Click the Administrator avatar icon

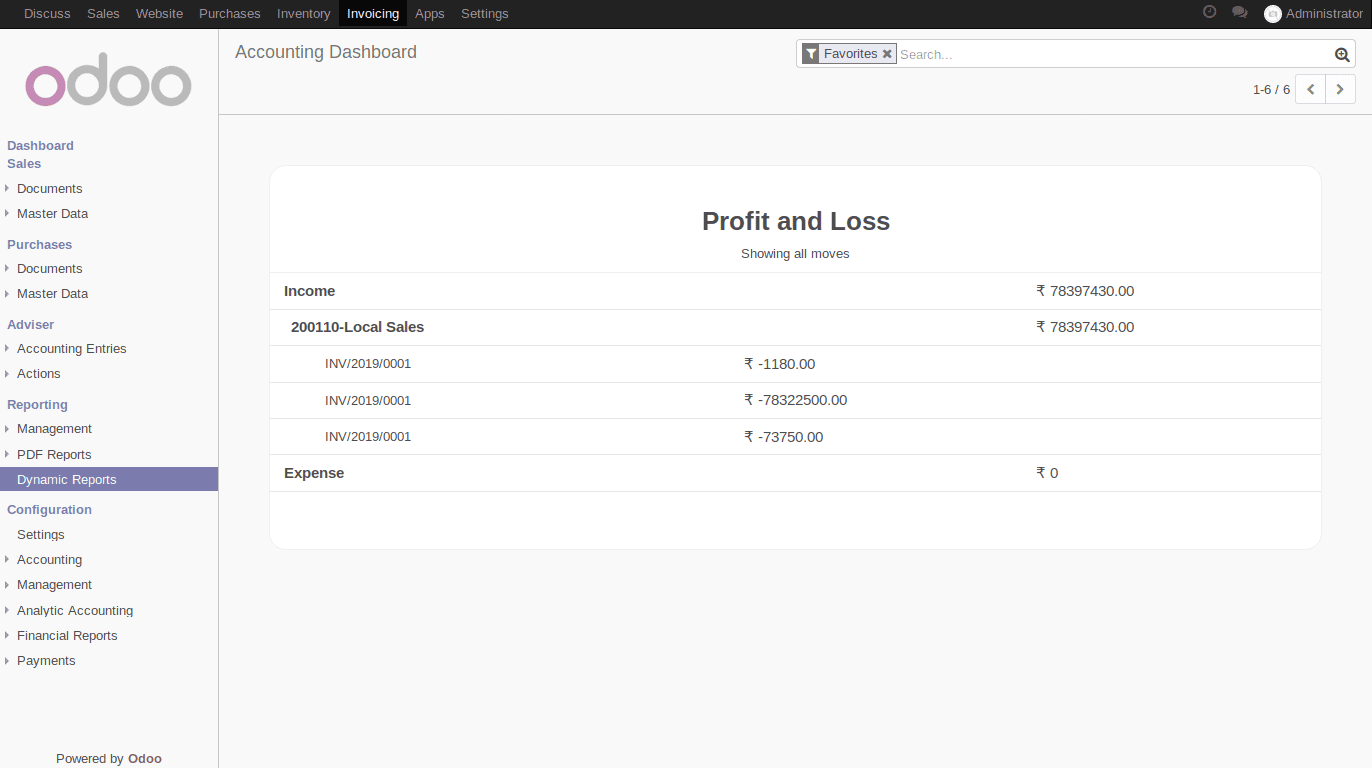[1273, 14]
